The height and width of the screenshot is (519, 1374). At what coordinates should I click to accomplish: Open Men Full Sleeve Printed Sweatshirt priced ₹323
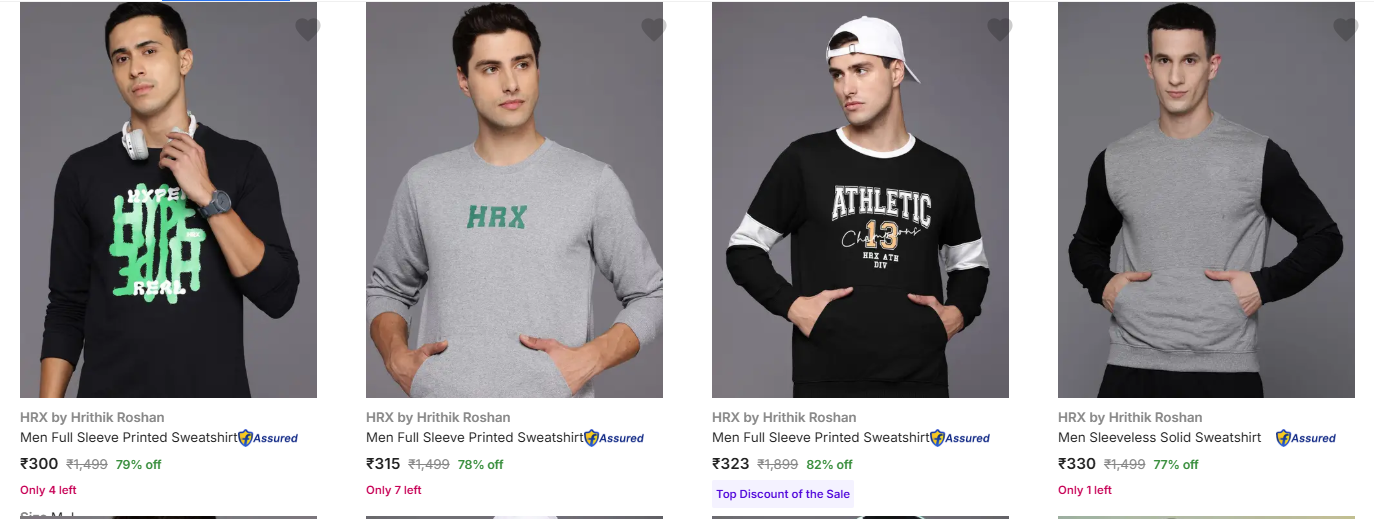click(820, 438)
